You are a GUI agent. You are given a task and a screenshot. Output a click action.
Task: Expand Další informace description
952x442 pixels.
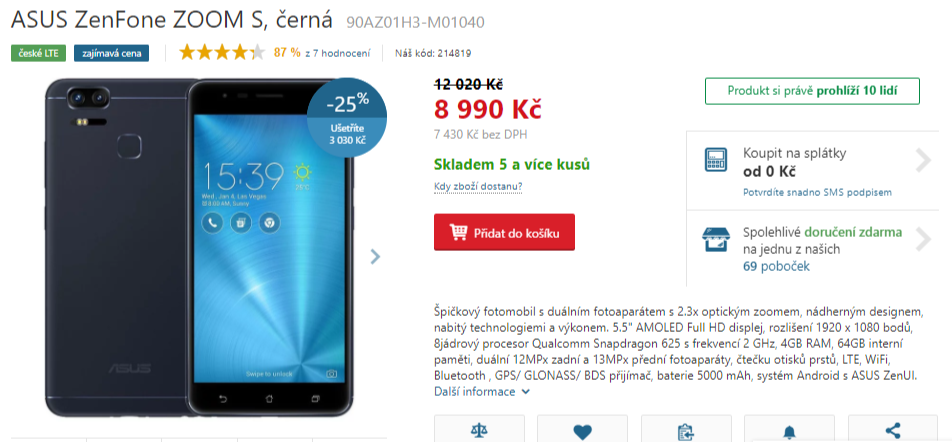pyautogui.click(x=481, y=392)
